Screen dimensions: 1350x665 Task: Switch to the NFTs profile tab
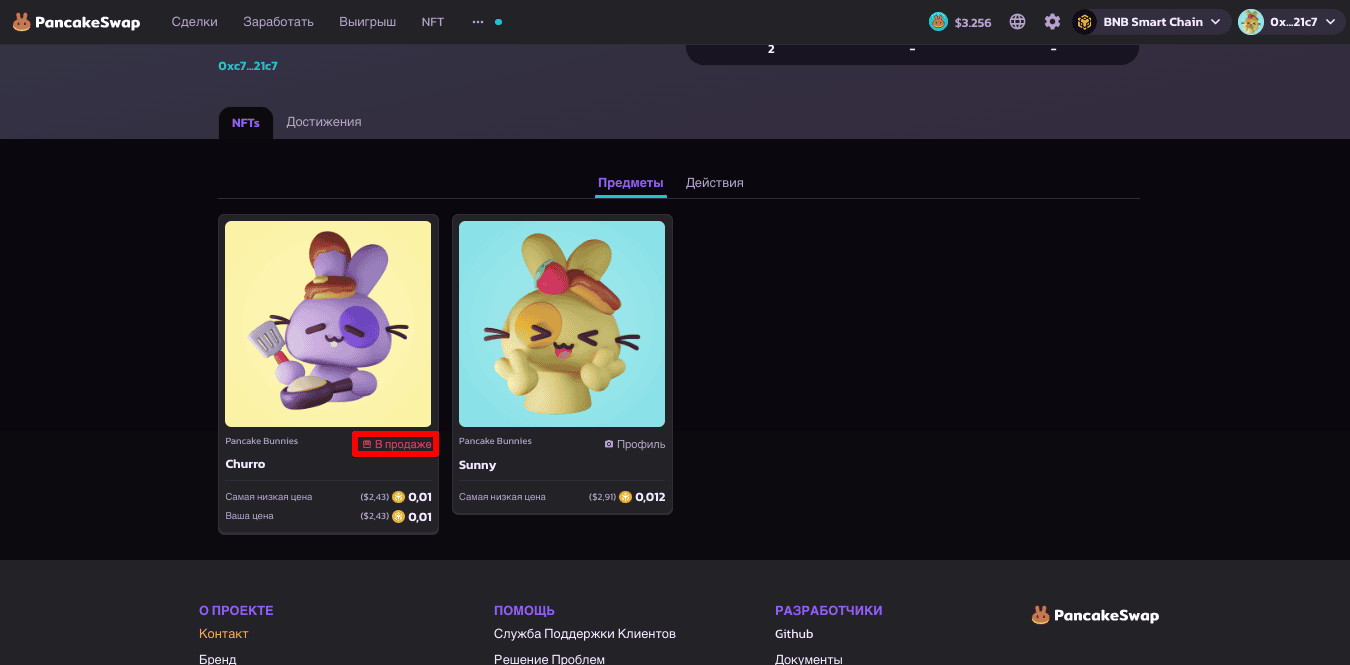point(246,123)
